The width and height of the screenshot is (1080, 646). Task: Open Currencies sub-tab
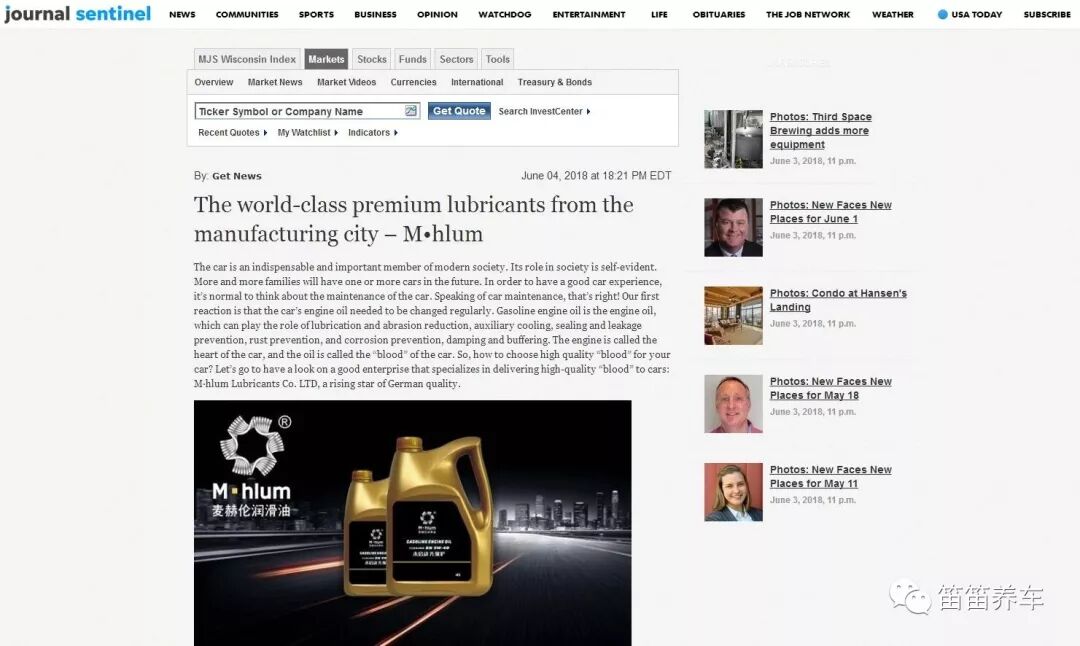tap(413, 82)
